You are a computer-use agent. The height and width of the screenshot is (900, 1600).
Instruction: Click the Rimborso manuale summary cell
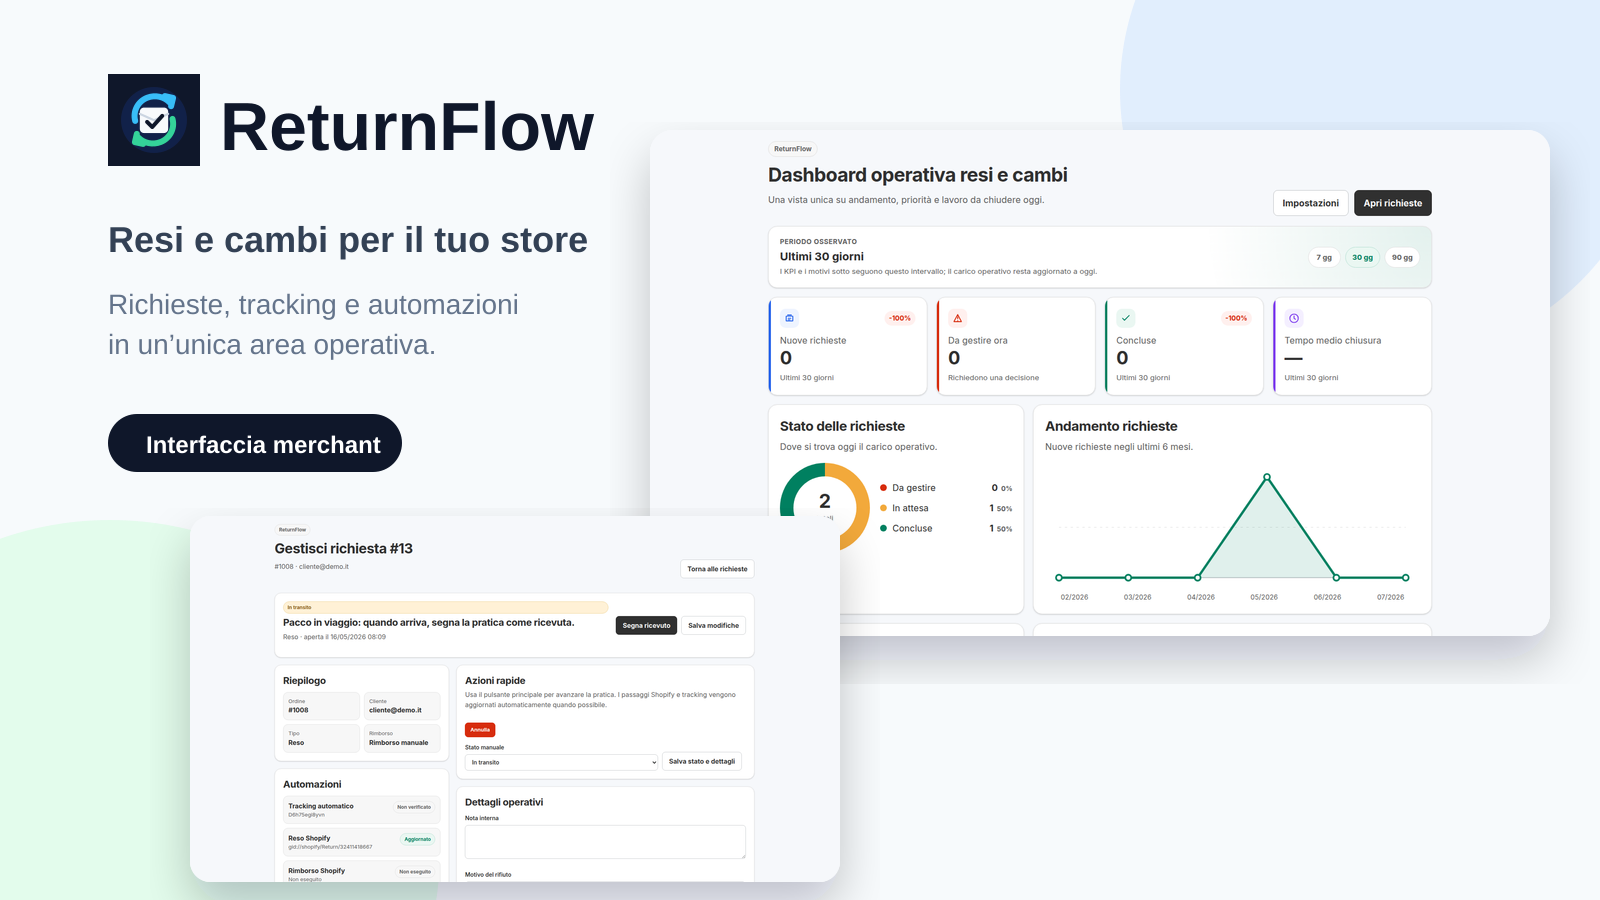point(402,738)
